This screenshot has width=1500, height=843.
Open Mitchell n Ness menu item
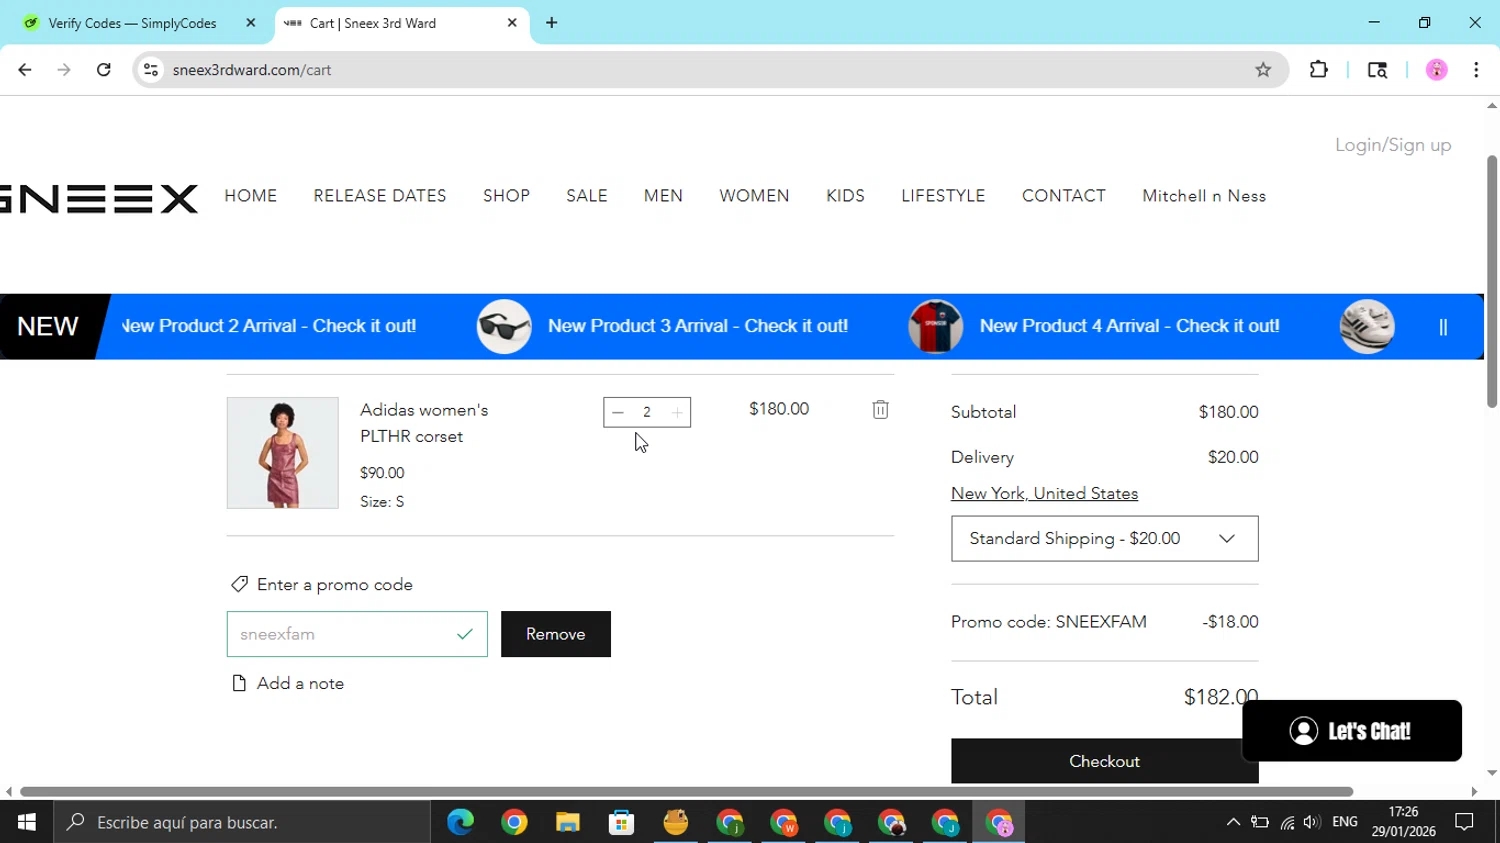click(x=1204, y=196)
